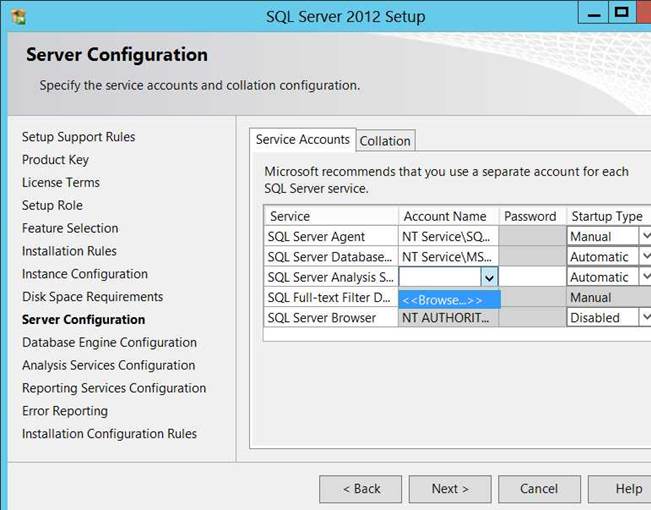
Task: Click Database Engine Configuration step
Action: [x=110, y=342]
